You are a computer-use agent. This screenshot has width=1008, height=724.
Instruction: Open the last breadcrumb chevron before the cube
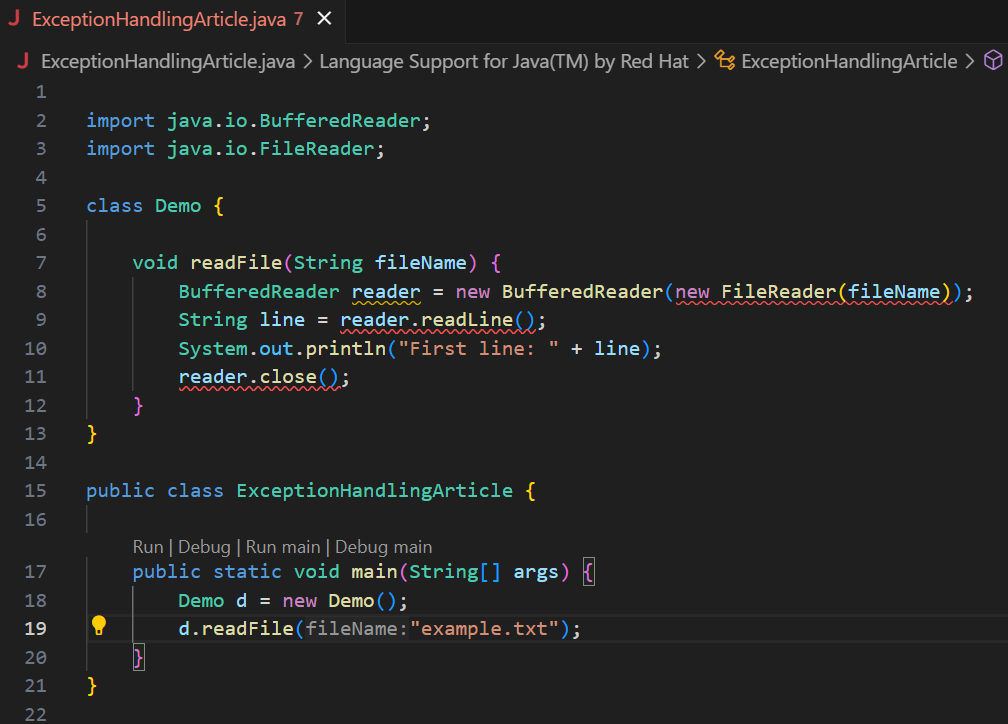point(969,61)
